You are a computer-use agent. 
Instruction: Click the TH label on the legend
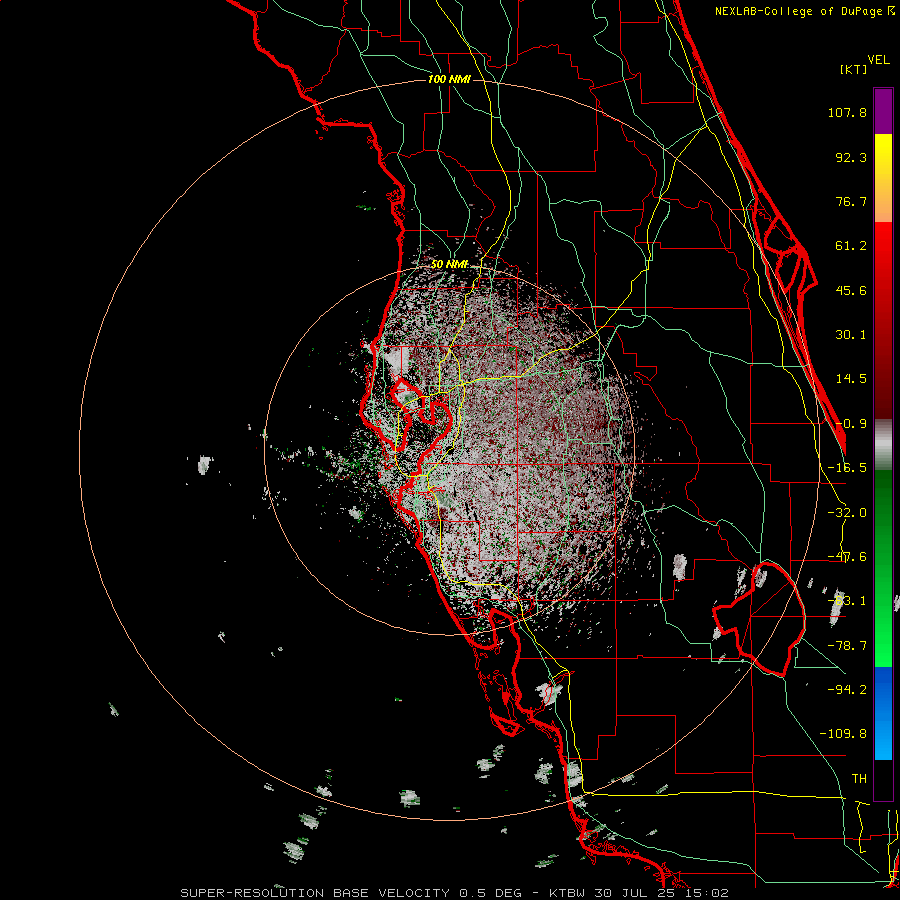(859, 779)
